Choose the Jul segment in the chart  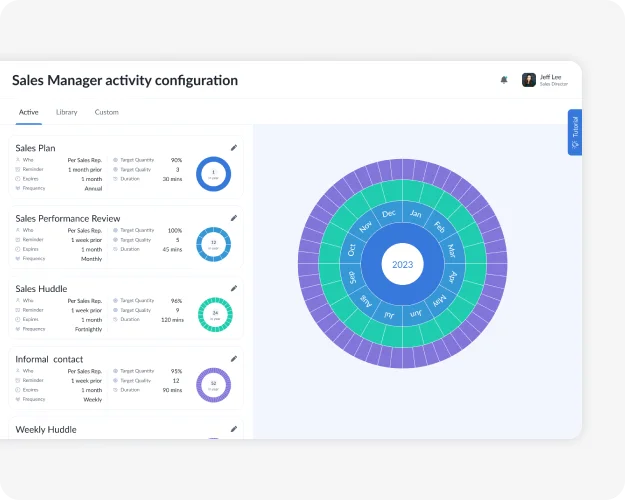click(x=389, y=315)
